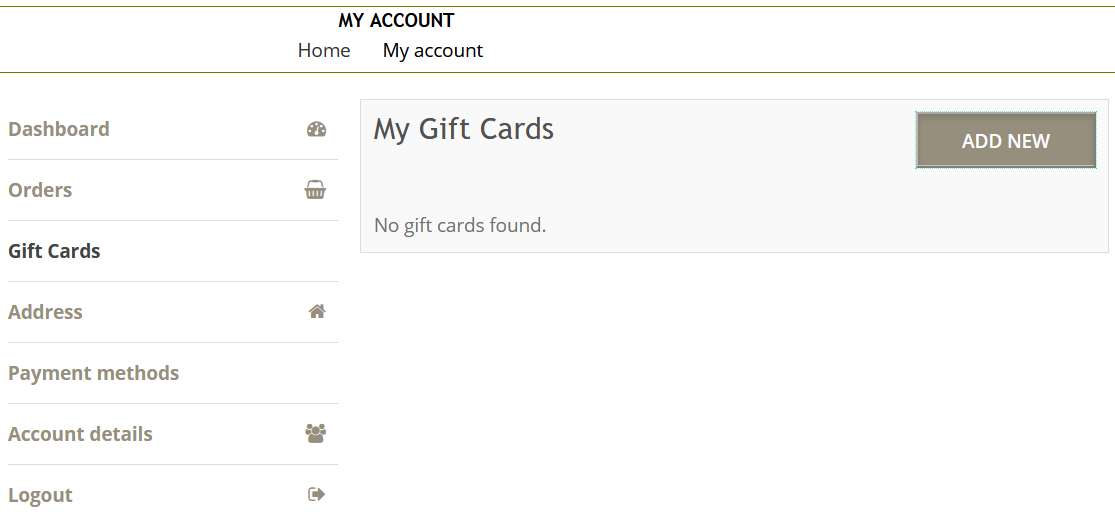This screenshot has height=527, width=1115.
Task: Click the My account breadcrumb link
Action: point(432,50)
